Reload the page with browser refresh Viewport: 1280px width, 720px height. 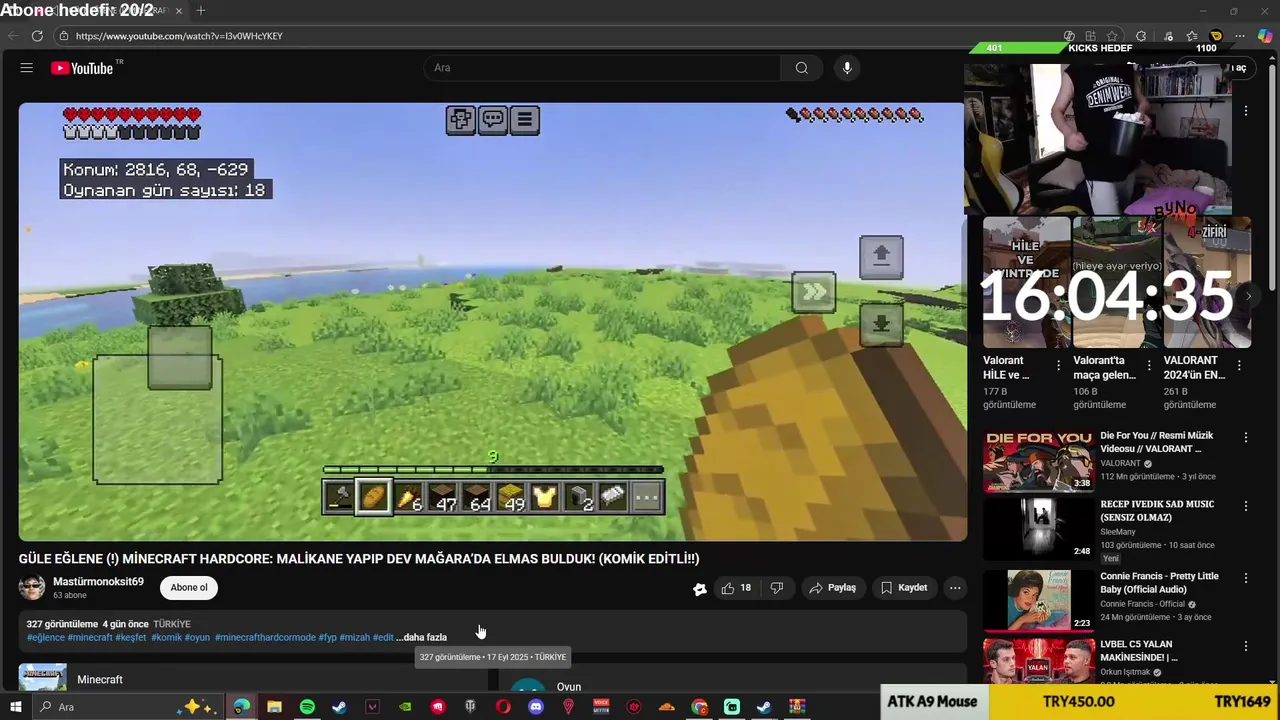click(x=37, y=36)
